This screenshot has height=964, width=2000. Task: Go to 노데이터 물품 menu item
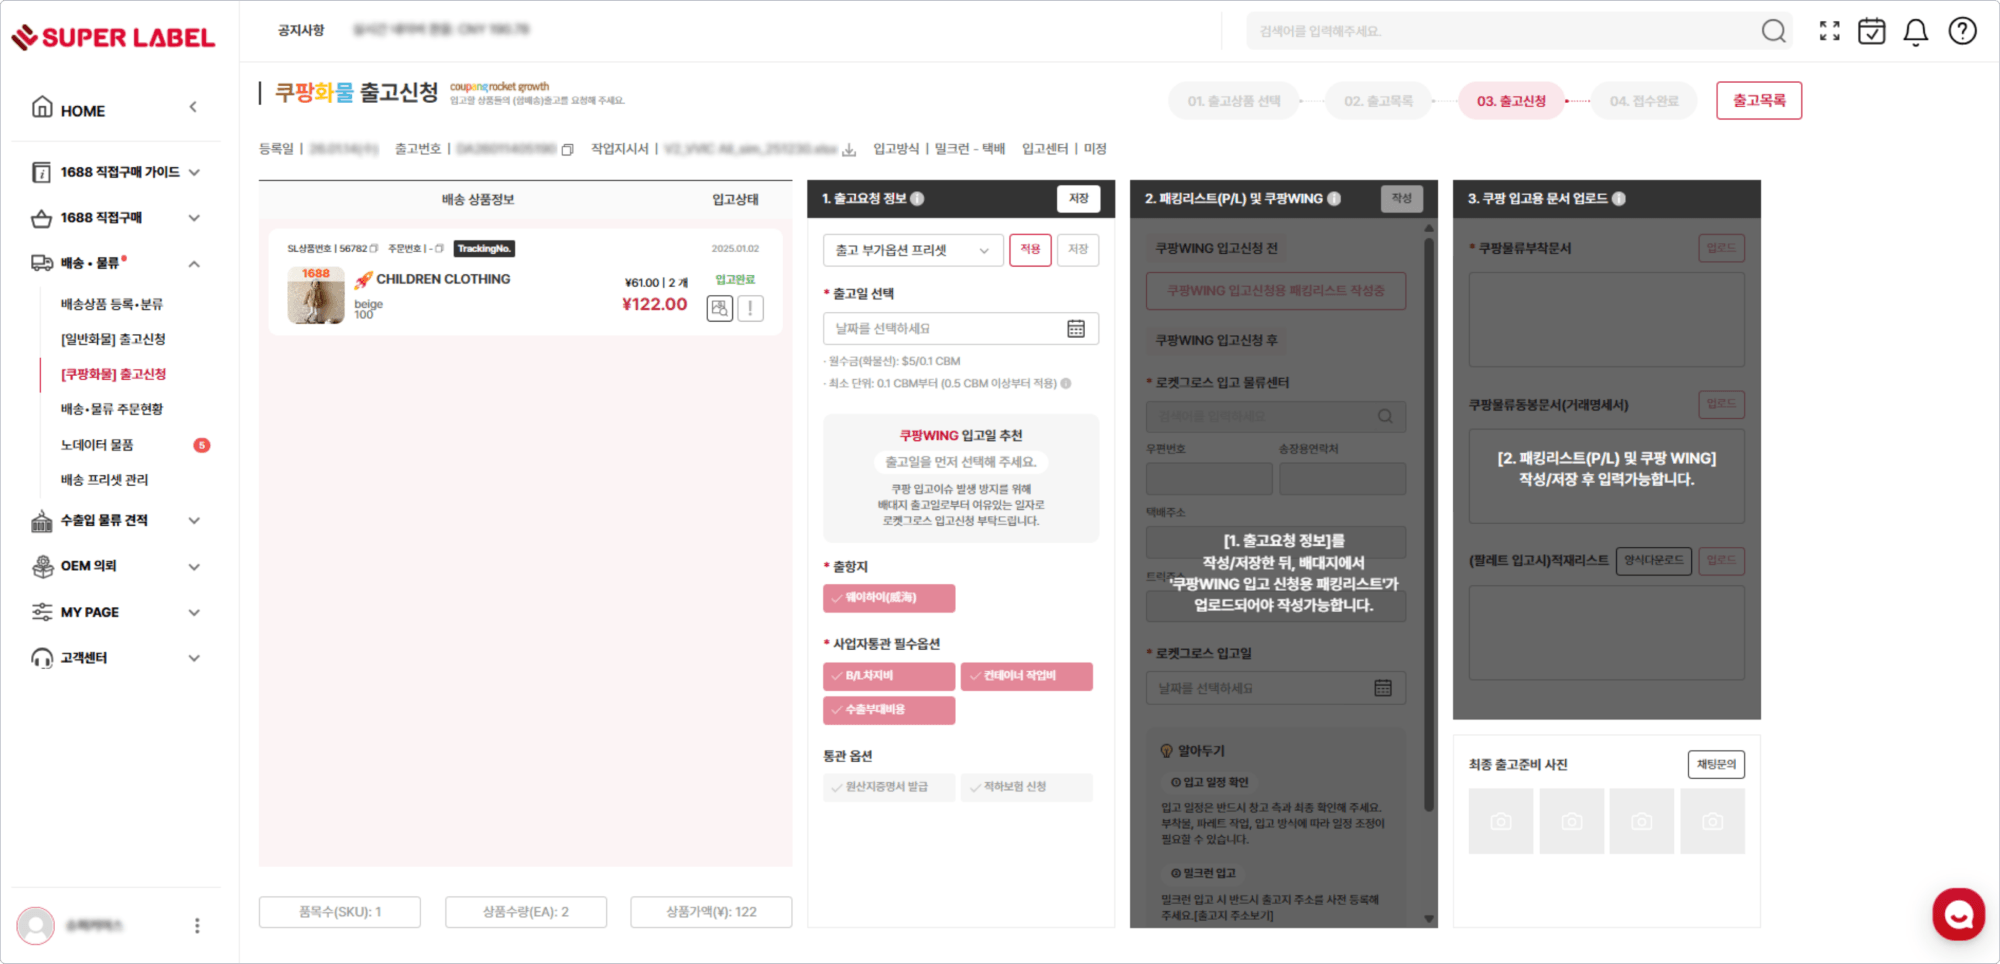97,445
